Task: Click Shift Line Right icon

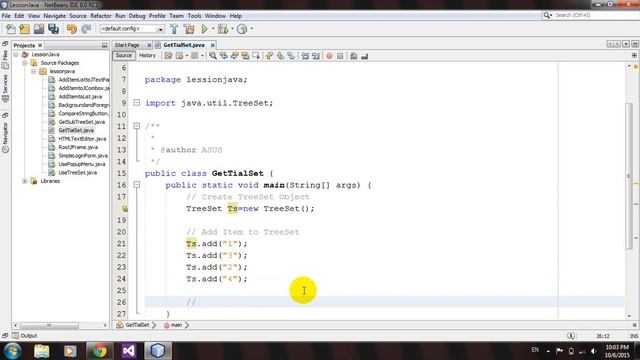Action: click(x=316, y=56)
